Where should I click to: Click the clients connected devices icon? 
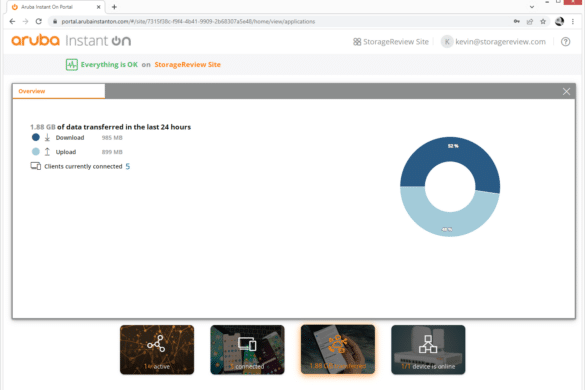click(36, 166)
